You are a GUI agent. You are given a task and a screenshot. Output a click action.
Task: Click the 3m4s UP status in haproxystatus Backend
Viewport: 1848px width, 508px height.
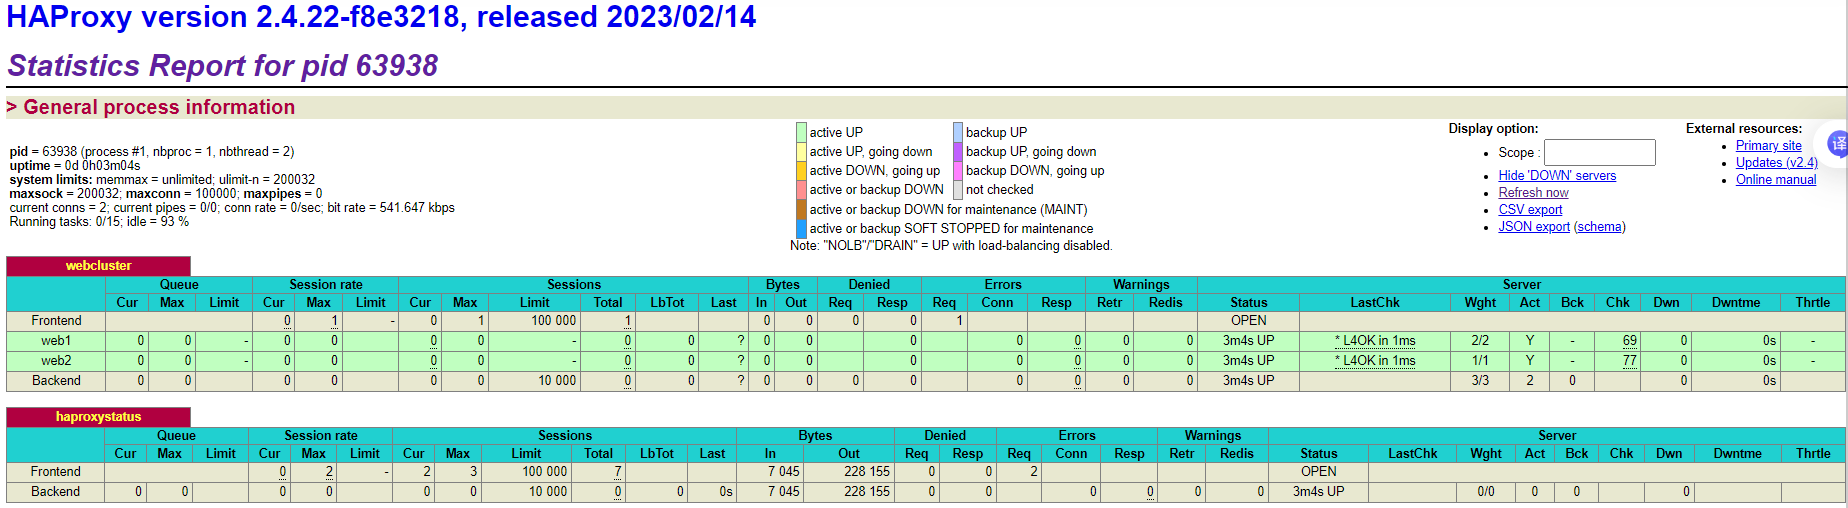[x=1319, y=492]
